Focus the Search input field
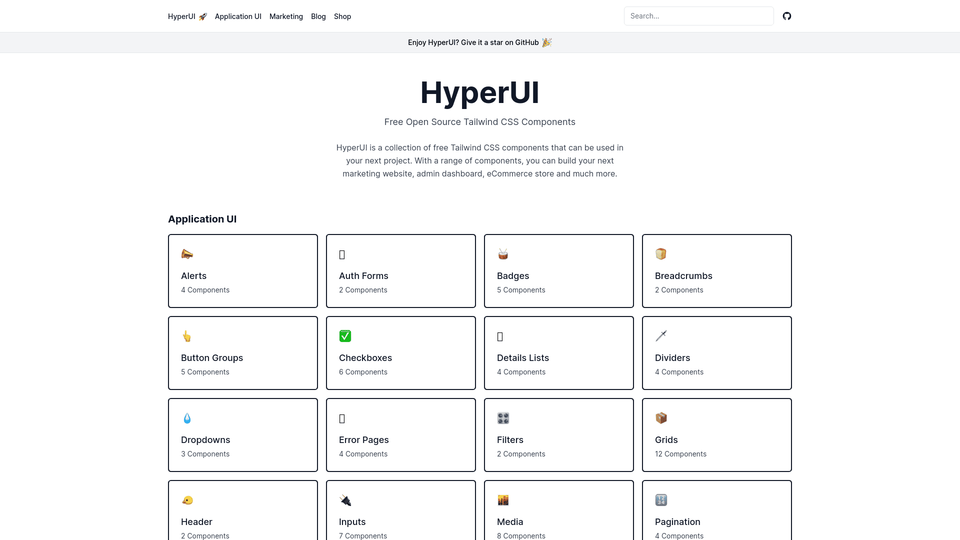The width and height of the screenshot is (960, 540). point(699,16)
